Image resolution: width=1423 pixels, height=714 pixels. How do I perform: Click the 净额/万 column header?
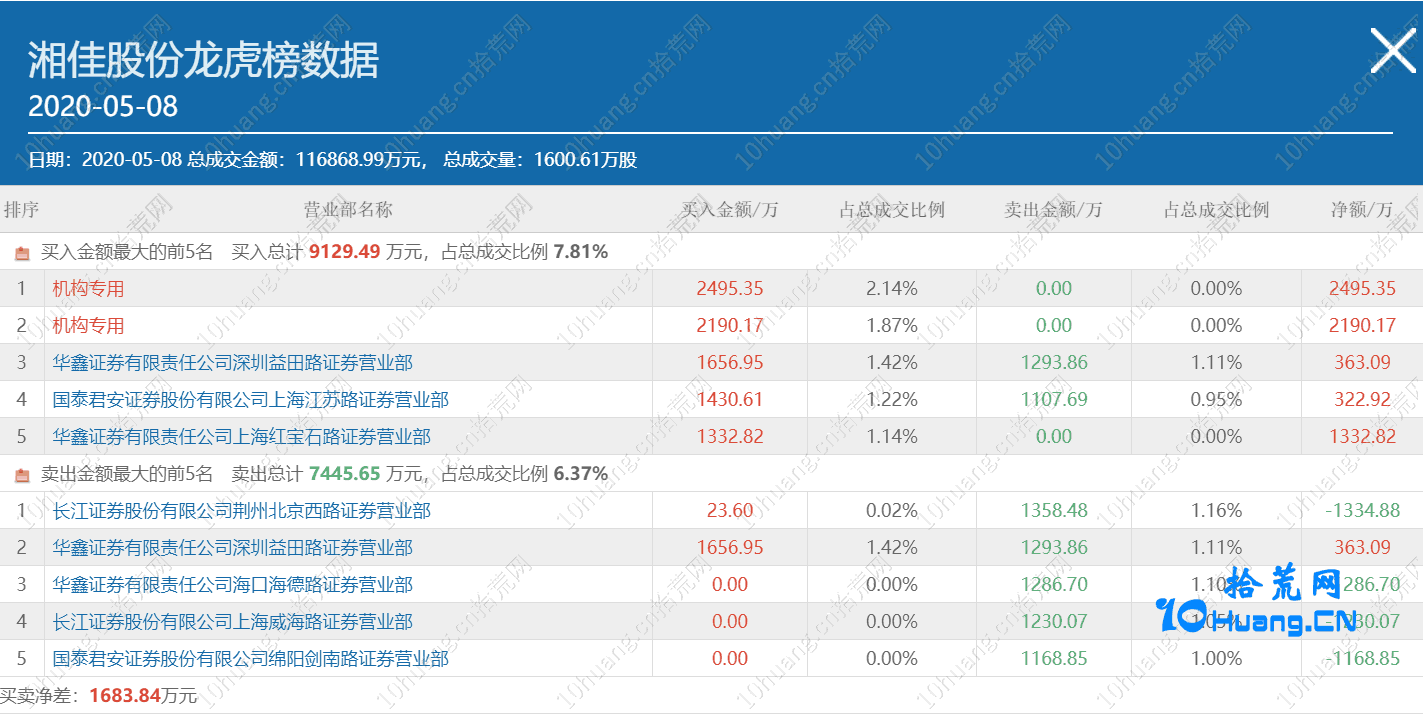(1361, 210)
